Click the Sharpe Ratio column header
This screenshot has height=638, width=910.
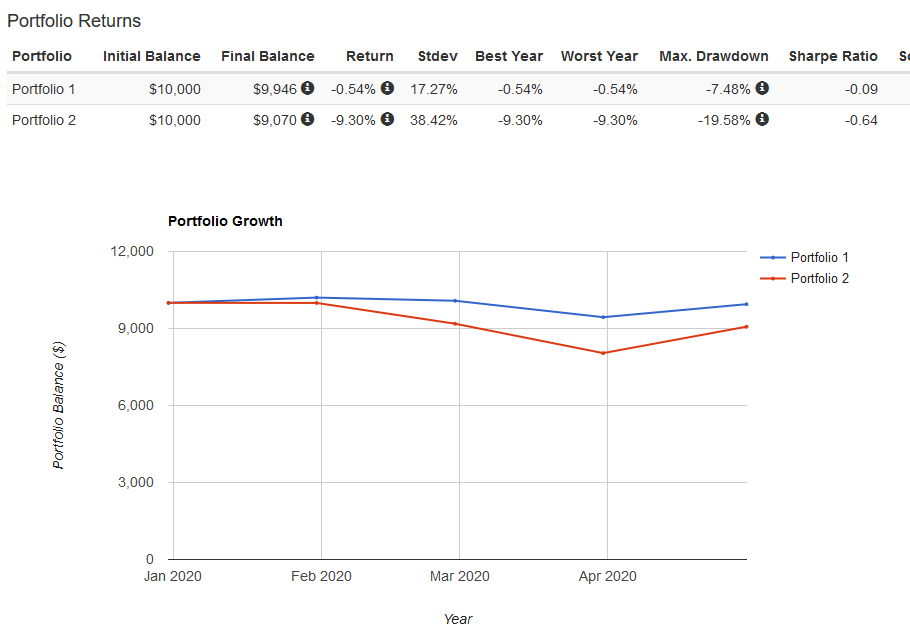832,56
